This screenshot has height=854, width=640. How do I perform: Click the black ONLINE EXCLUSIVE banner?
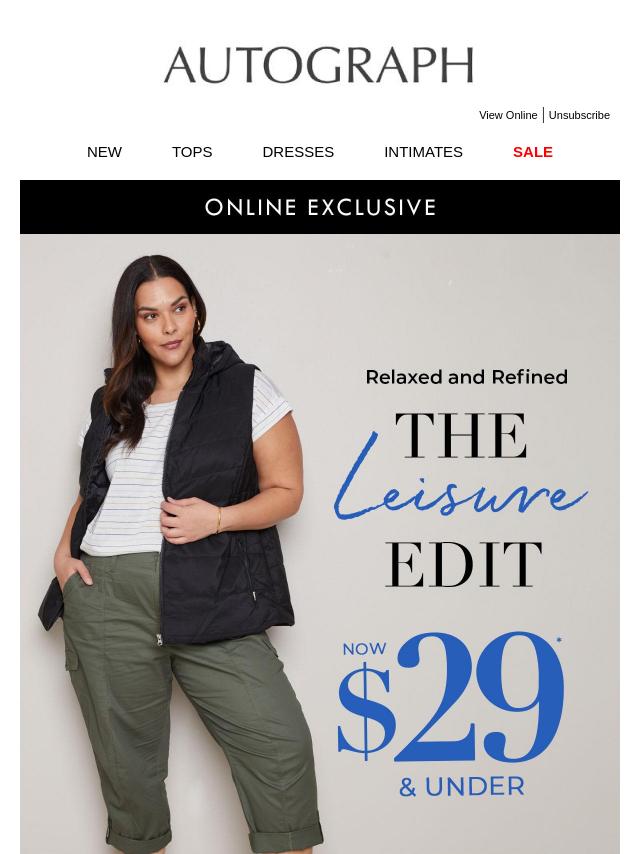(320, 207)
